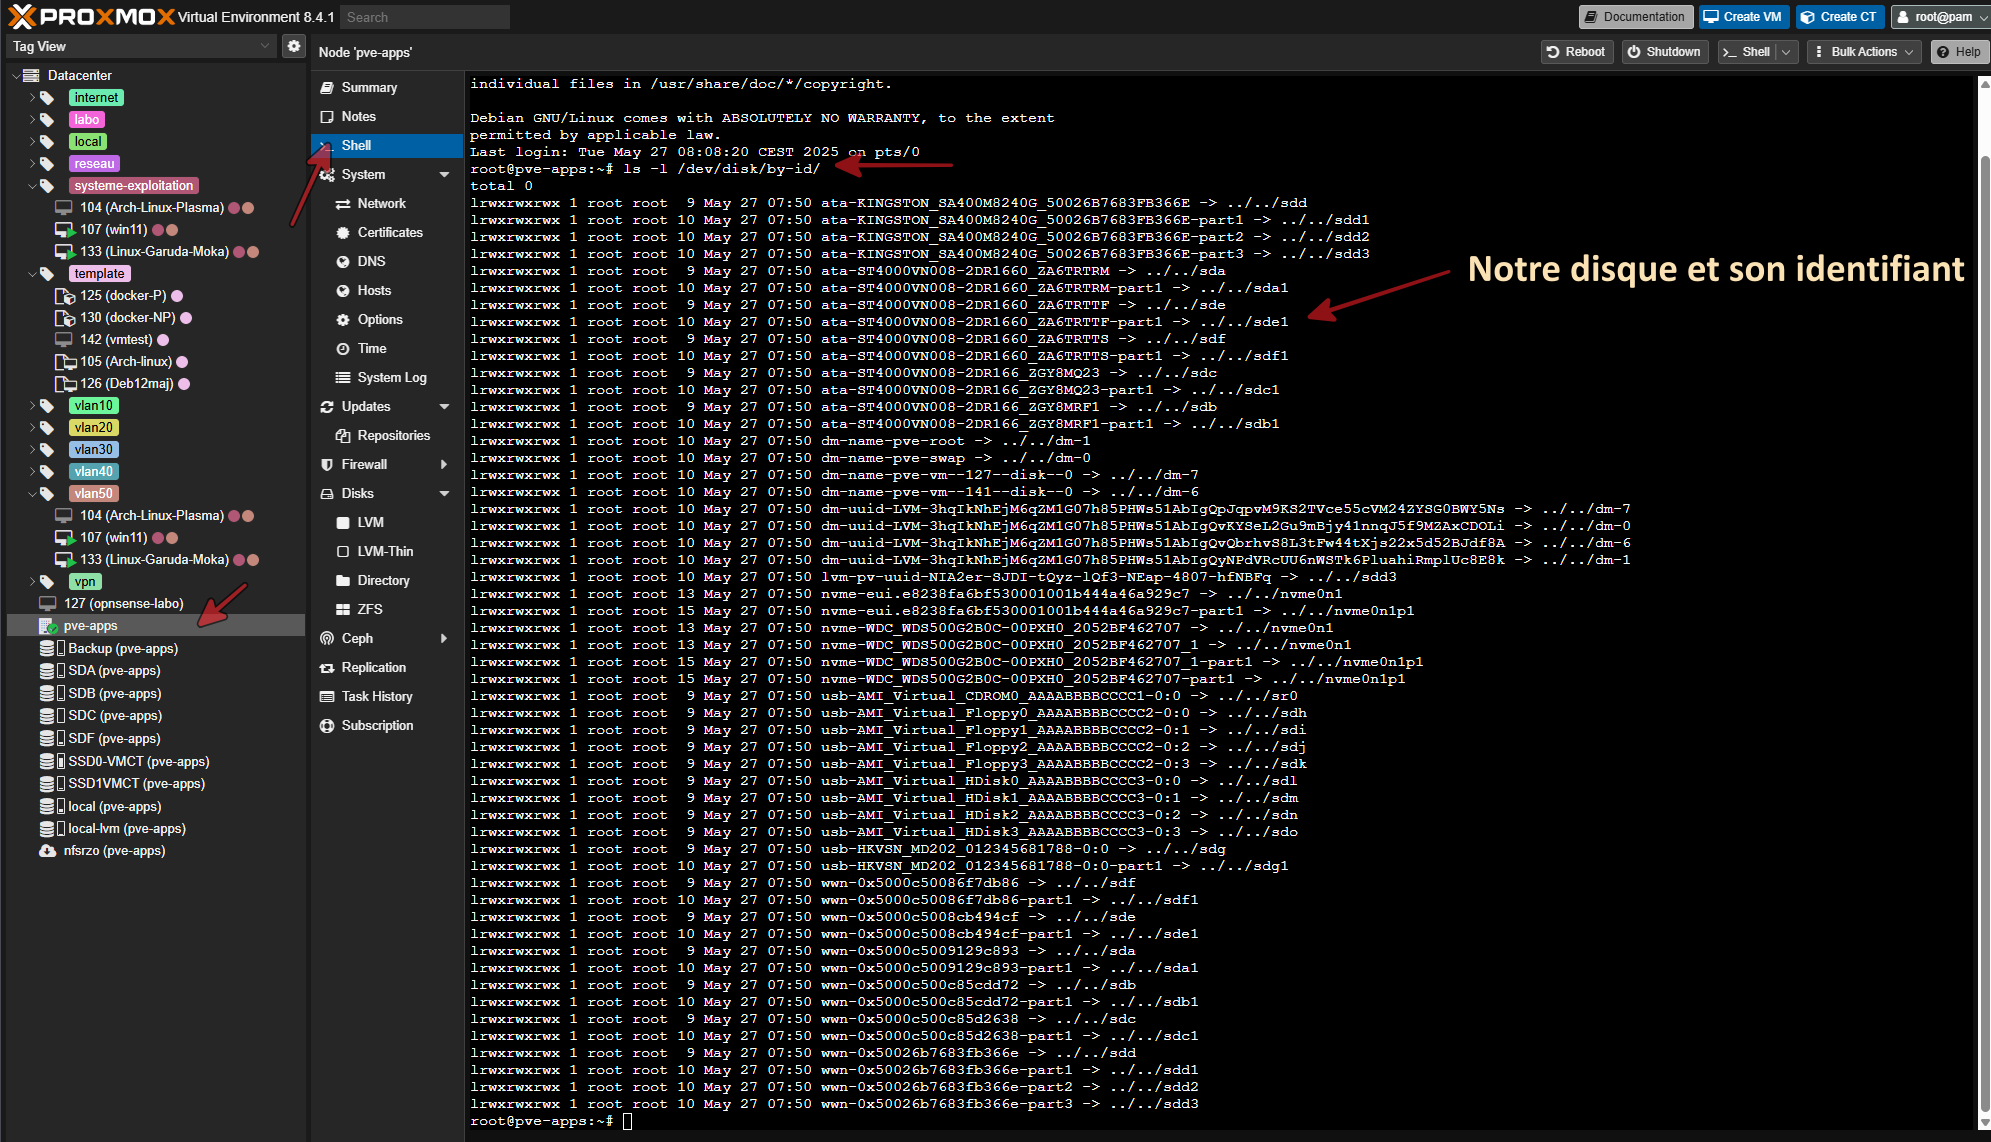Open the Subscription icon entry

coord(327,726)
